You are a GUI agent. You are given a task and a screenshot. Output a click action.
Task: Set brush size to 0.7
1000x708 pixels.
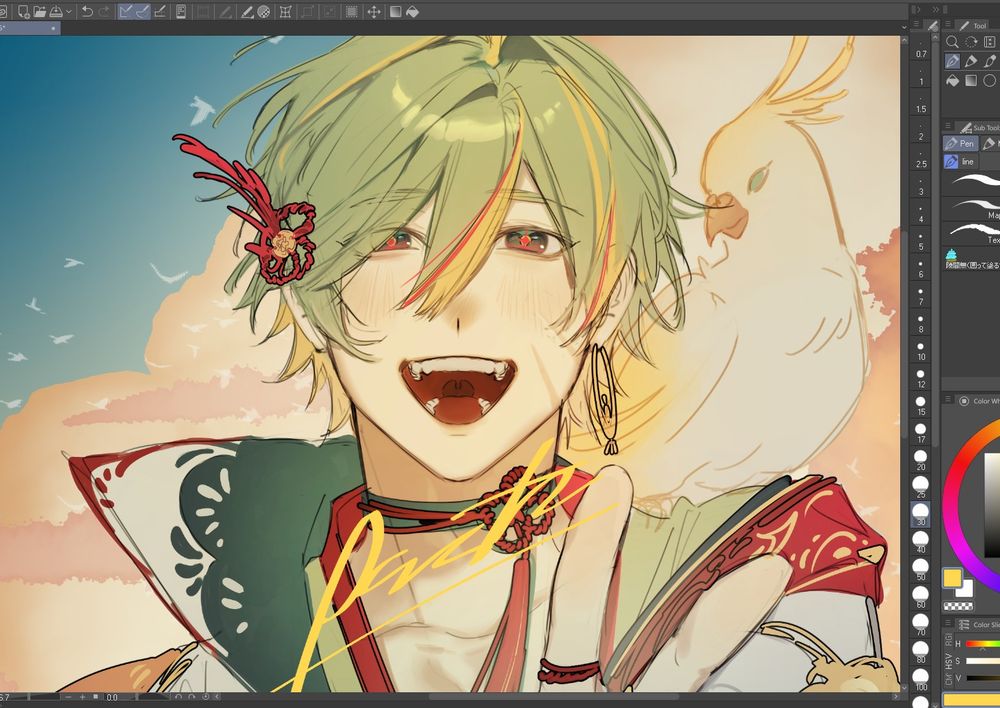(920, 48)
